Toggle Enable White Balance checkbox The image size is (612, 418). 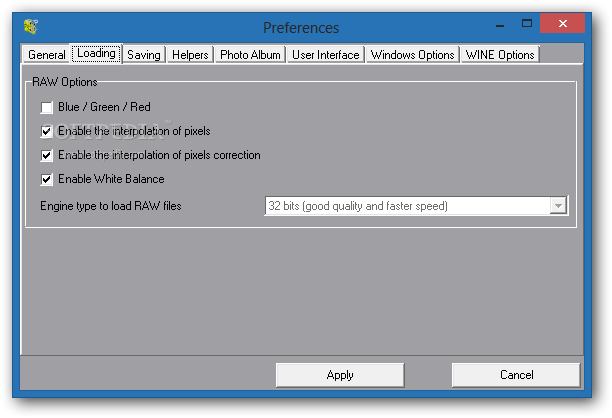tap(46, 179)
